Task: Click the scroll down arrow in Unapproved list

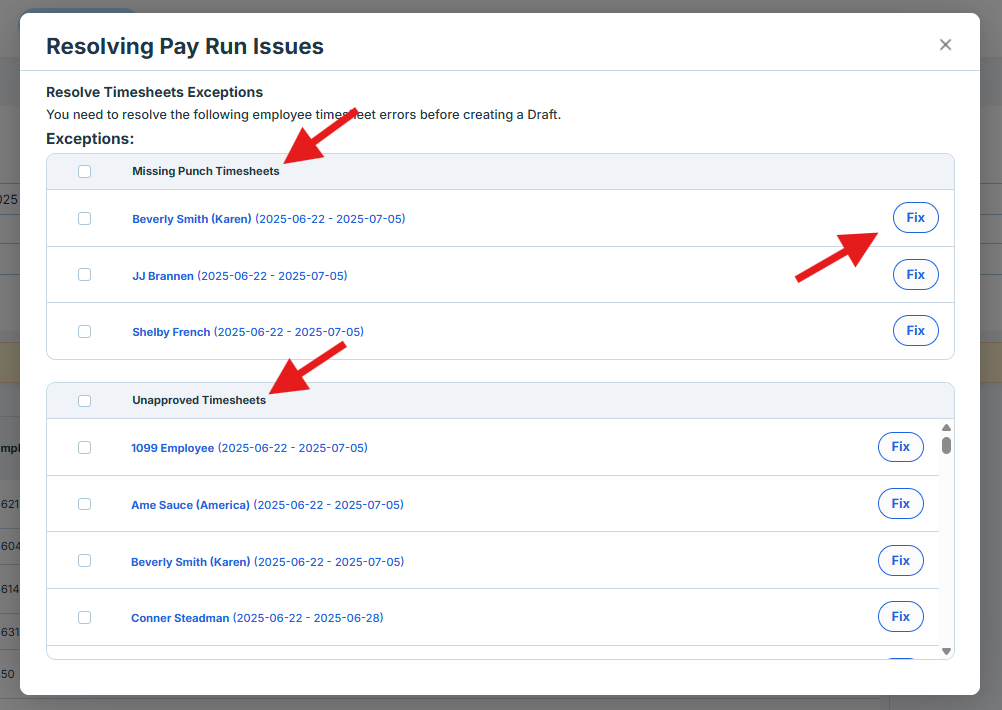Action: 947,651
